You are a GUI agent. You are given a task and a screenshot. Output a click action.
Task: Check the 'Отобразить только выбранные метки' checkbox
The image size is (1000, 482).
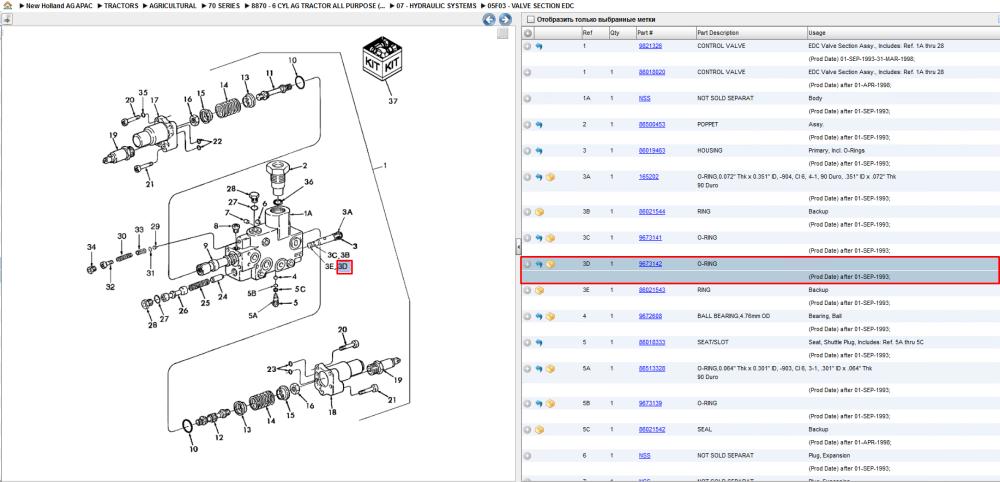click(x=531, y=20)
